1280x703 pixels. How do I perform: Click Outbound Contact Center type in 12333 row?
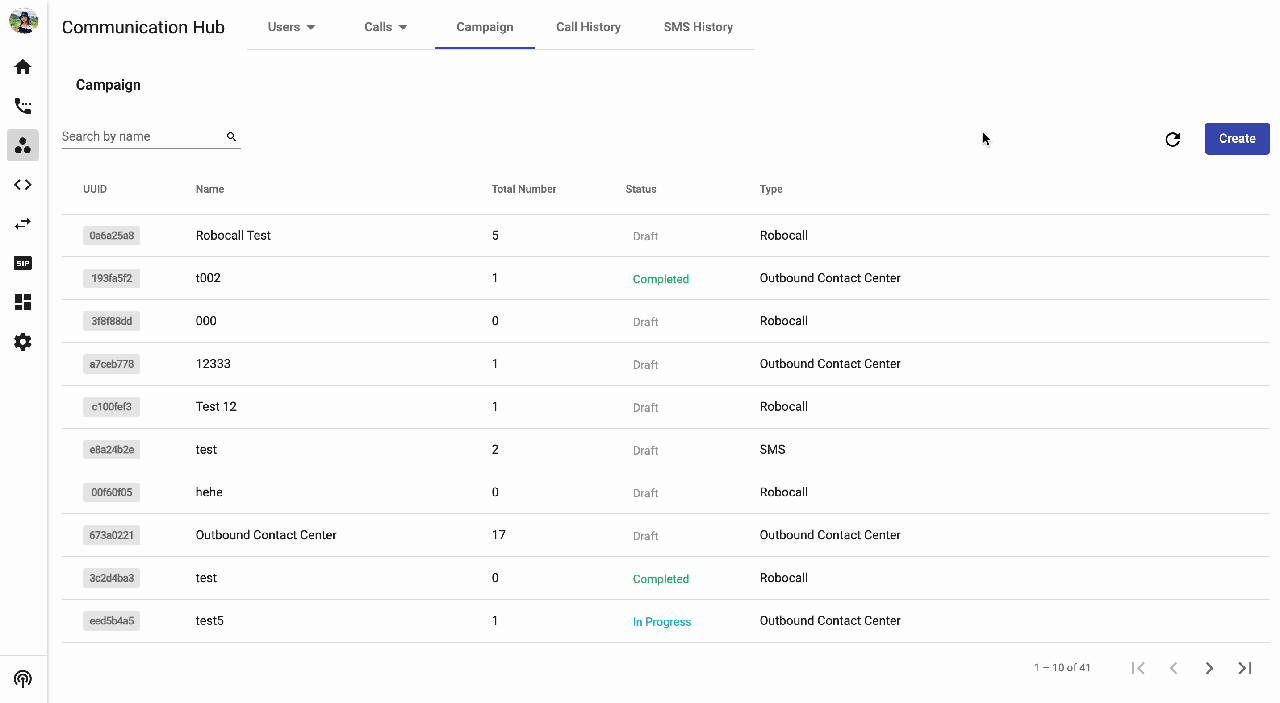[x=830, y=364]
